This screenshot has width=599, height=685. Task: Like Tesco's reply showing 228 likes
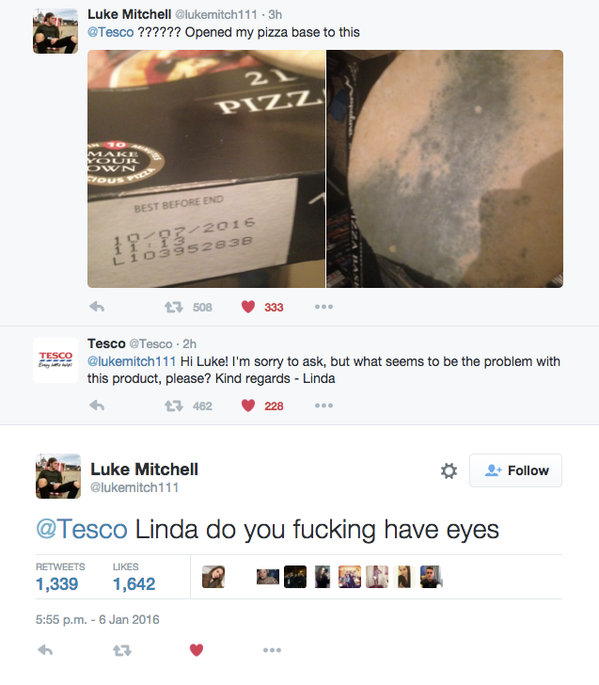248,406
